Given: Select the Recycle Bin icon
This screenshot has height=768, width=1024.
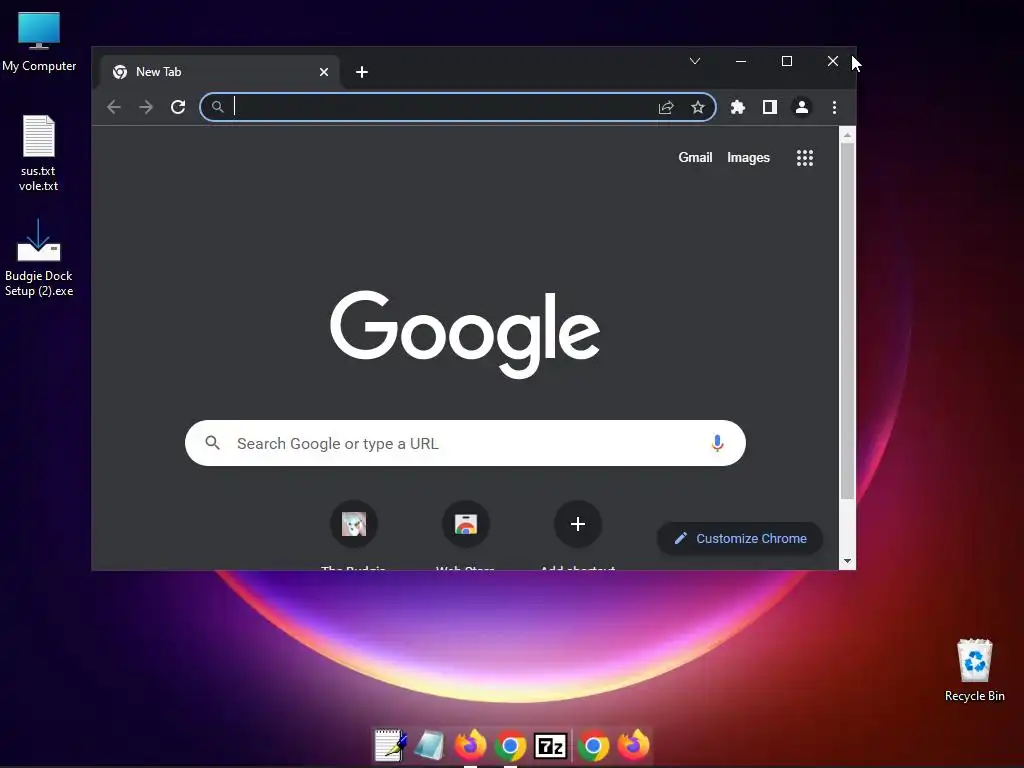Looking at the screenshot, I should (x=974, y=670).
